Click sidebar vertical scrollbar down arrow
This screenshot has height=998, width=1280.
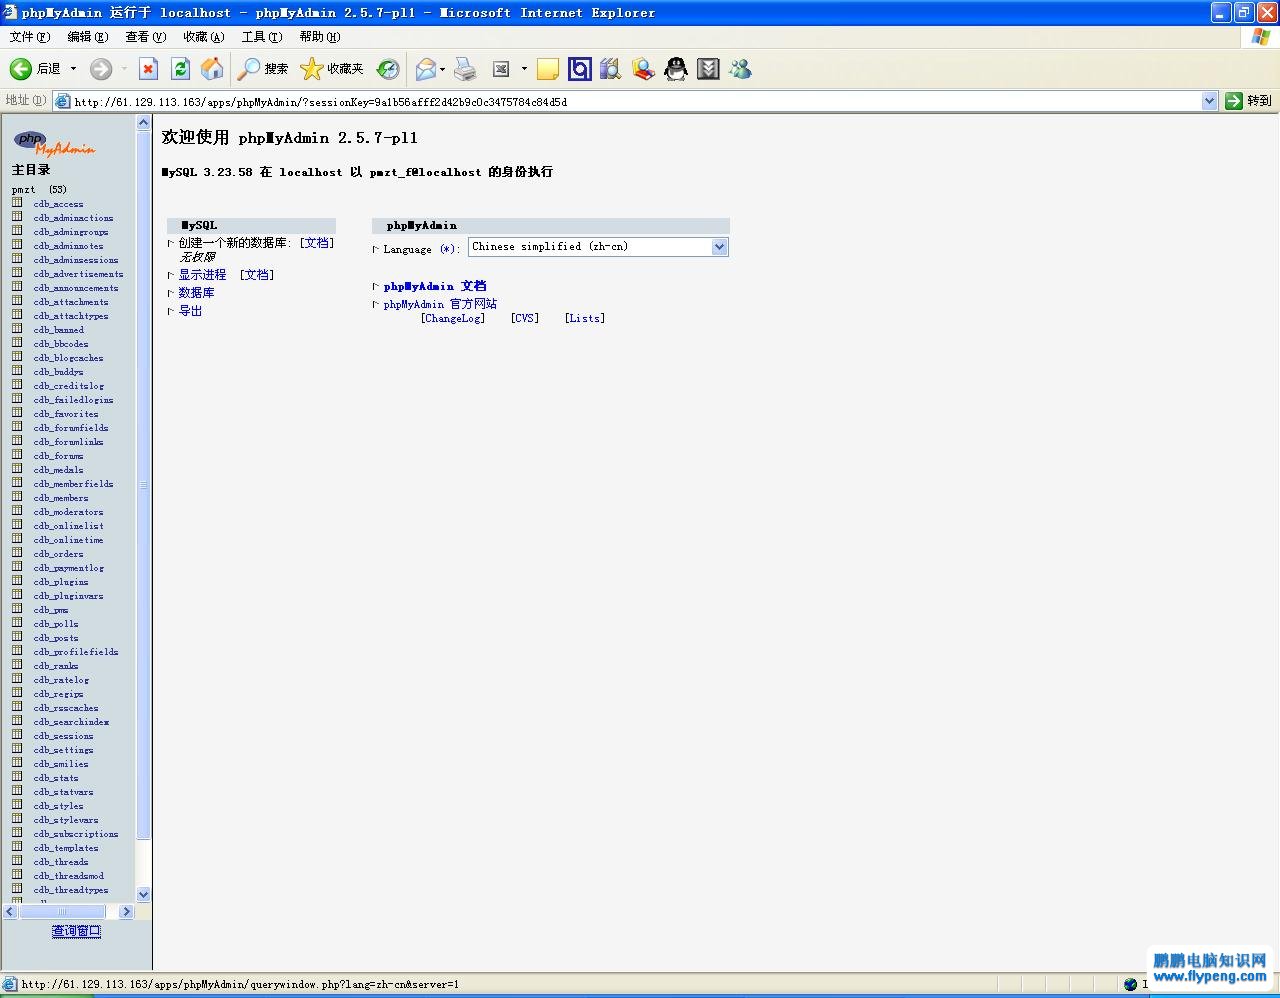[143, 894]
